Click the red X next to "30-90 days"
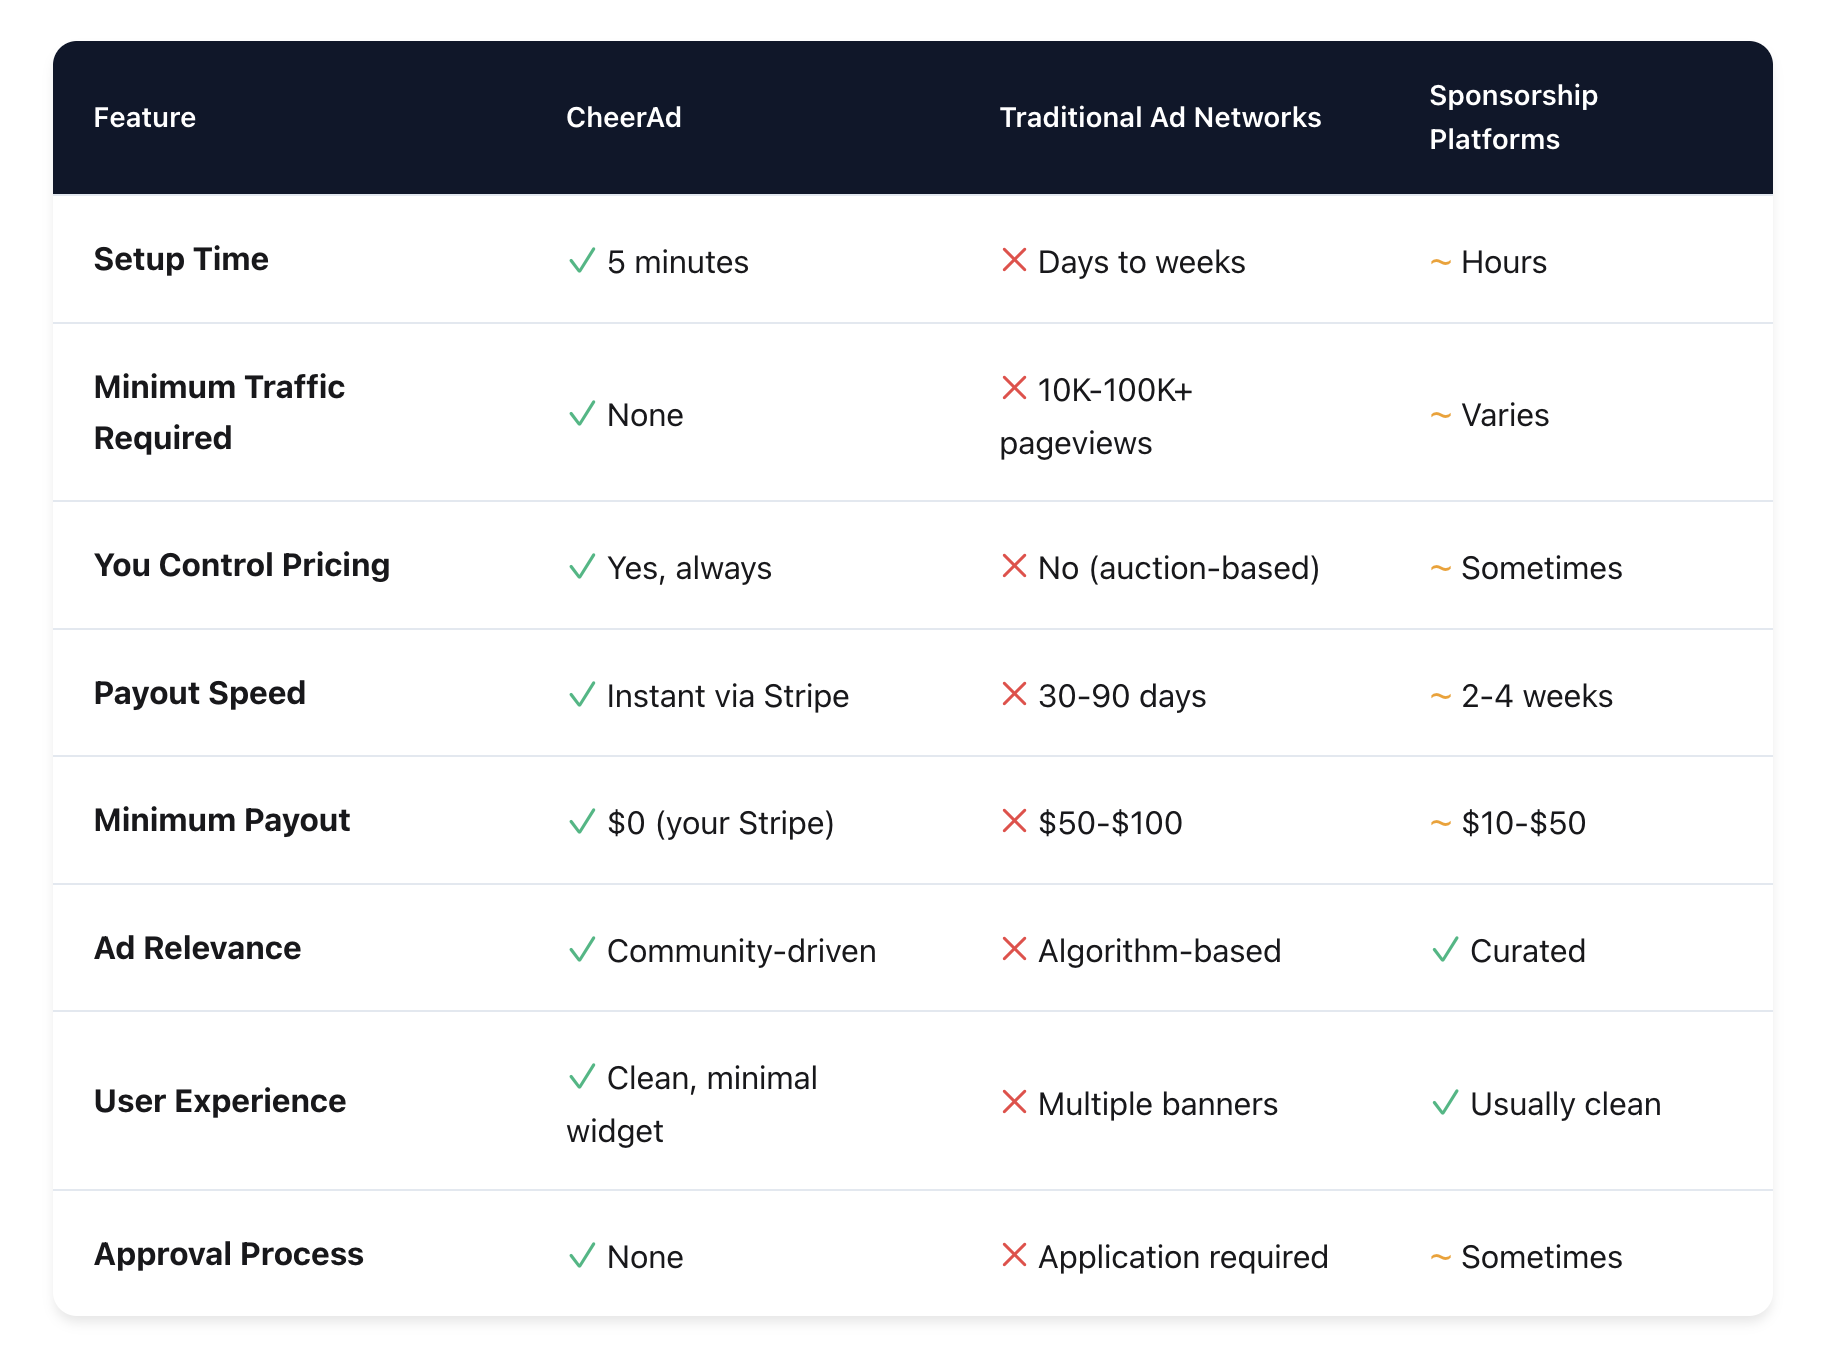This screenshot has height=1364, width=1830. [x=1014, y=694]
